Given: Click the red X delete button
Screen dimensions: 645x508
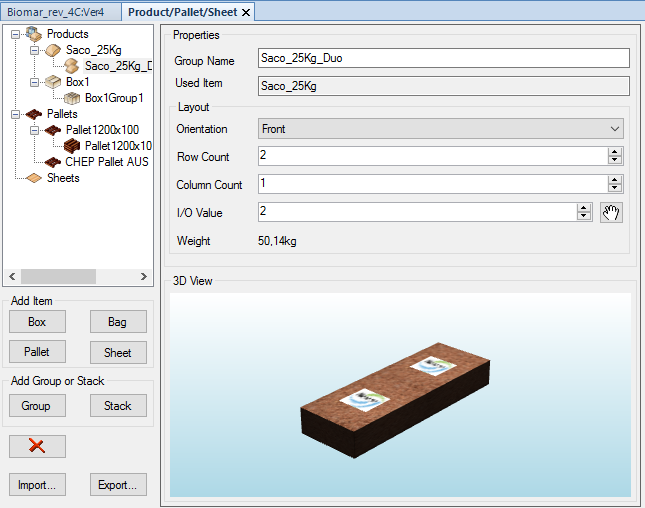Looking at the screenshot, I should [x=37, y=446].
